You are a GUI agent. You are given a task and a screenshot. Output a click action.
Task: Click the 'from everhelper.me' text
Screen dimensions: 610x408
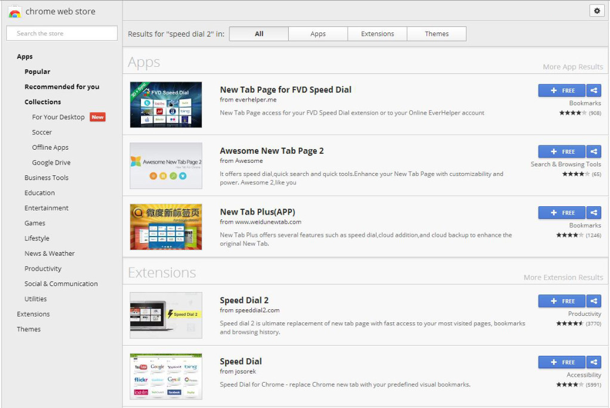pos(248,100)
